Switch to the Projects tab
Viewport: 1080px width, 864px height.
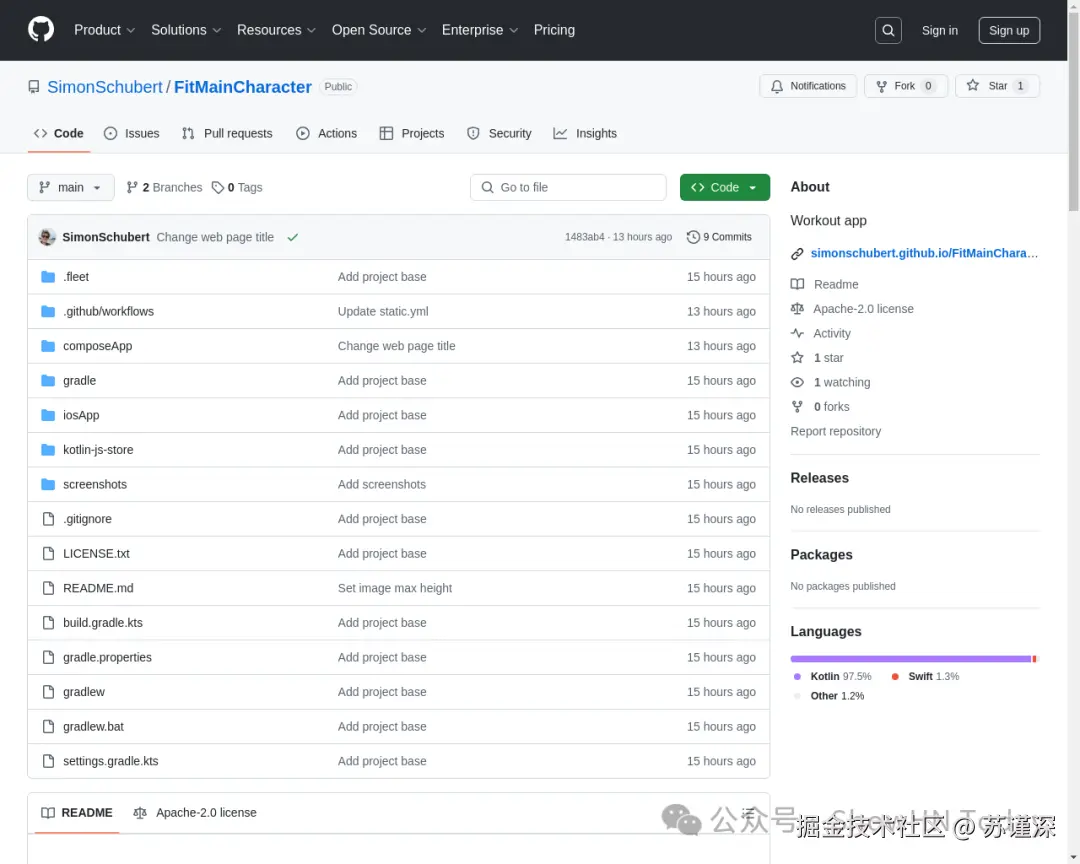point(412,134)
